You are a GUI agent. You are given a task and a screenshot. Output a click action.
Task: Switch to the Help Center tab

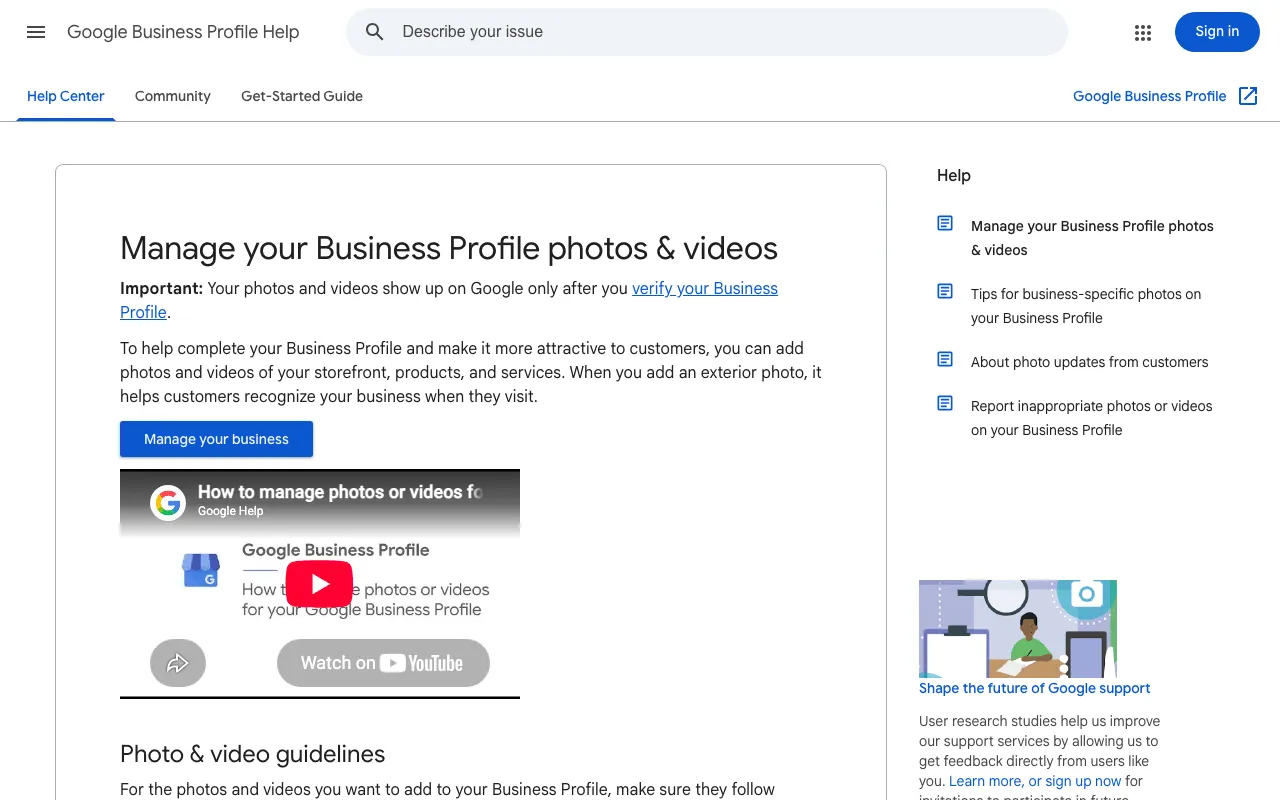pos(66,96)
